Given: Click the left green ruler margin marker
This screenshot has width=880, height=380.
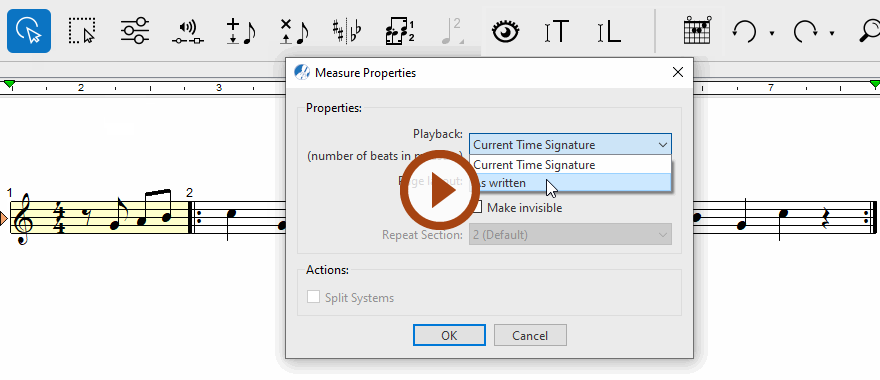Looking at the screenshot, I should 9,84.
